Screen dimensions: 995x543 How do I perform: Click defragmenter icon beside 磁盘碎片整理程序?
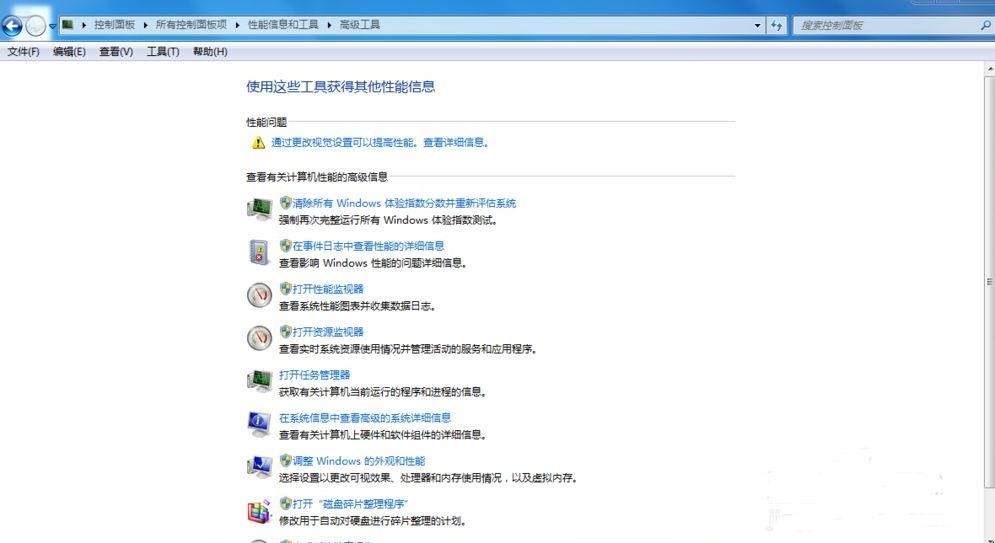click(259, 511)
